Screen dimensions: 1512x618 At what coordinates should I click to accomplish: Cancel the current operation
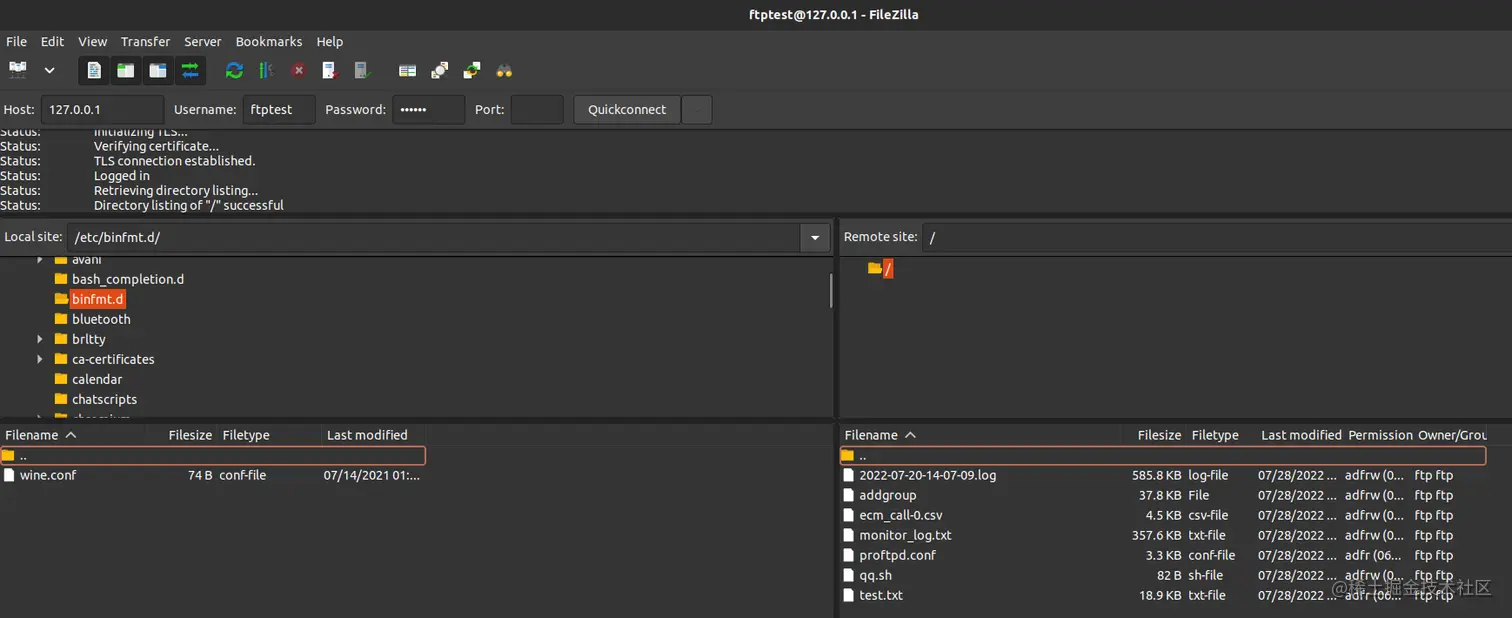click(x=298, y=70)
